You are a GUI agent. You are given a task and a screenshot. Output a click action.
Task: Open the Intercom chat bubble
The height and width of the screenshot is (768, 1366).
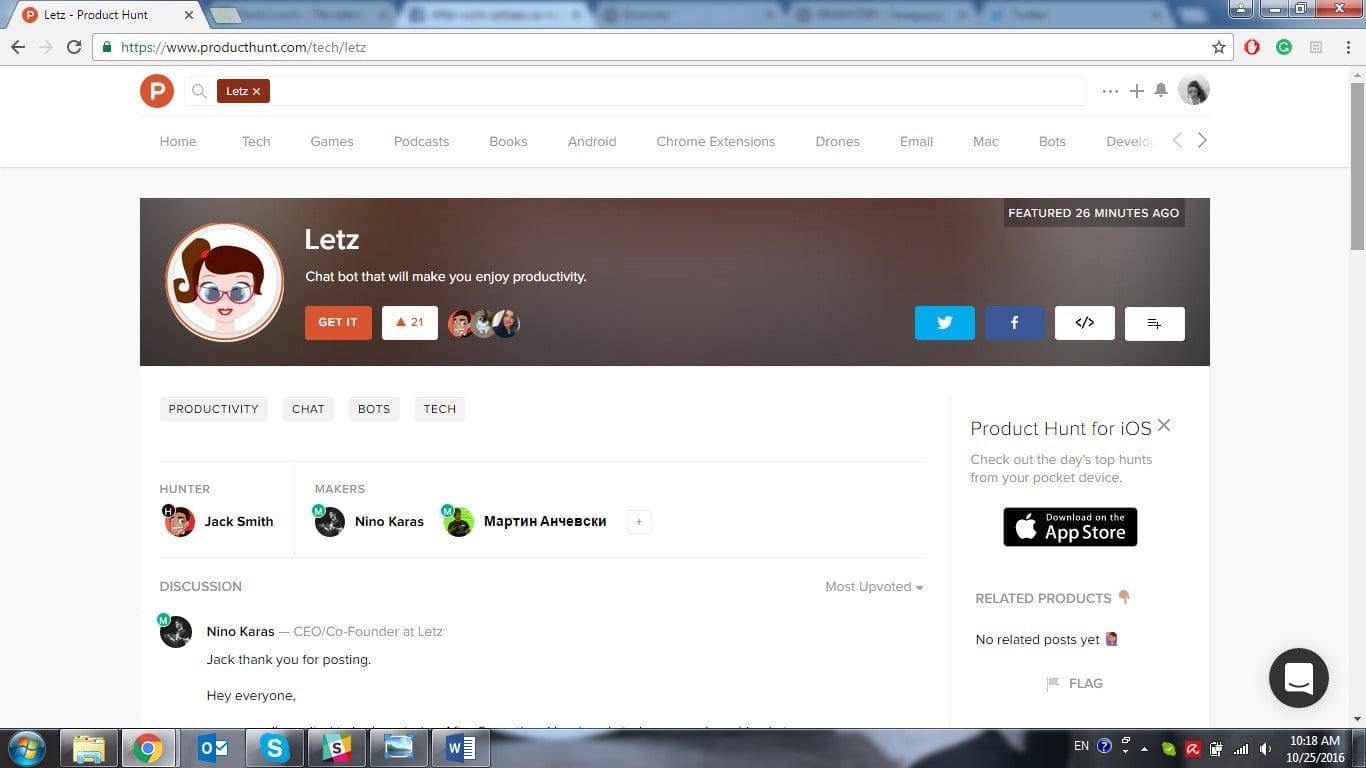(x=1298, y=677)
